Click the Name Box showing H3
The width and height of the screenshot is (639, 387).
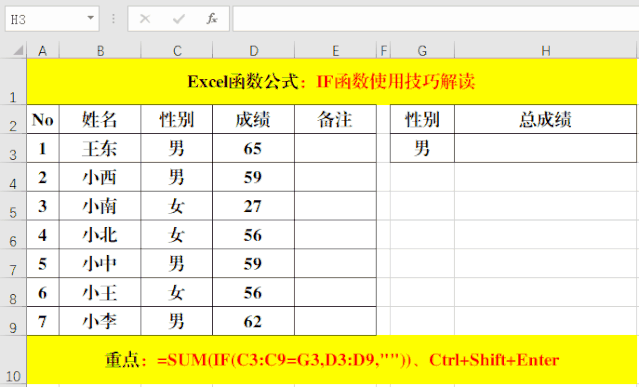52,19
